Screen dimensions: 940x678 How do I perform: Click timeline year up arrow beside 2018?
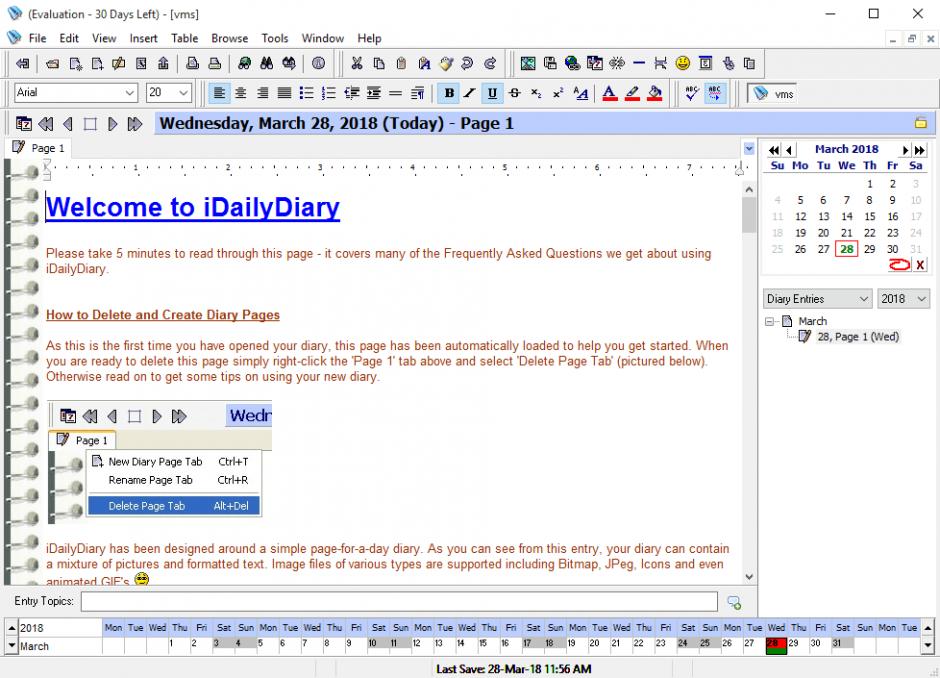12,628
